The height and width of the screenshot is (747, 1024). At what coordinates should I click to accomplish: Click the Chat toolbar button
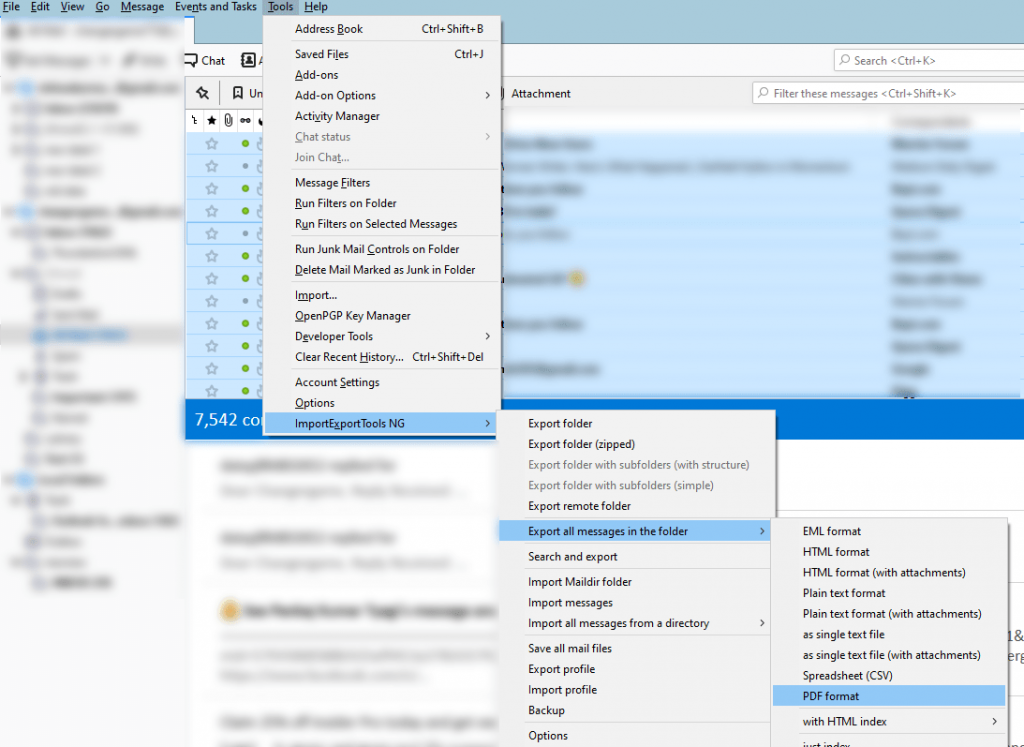205,61
